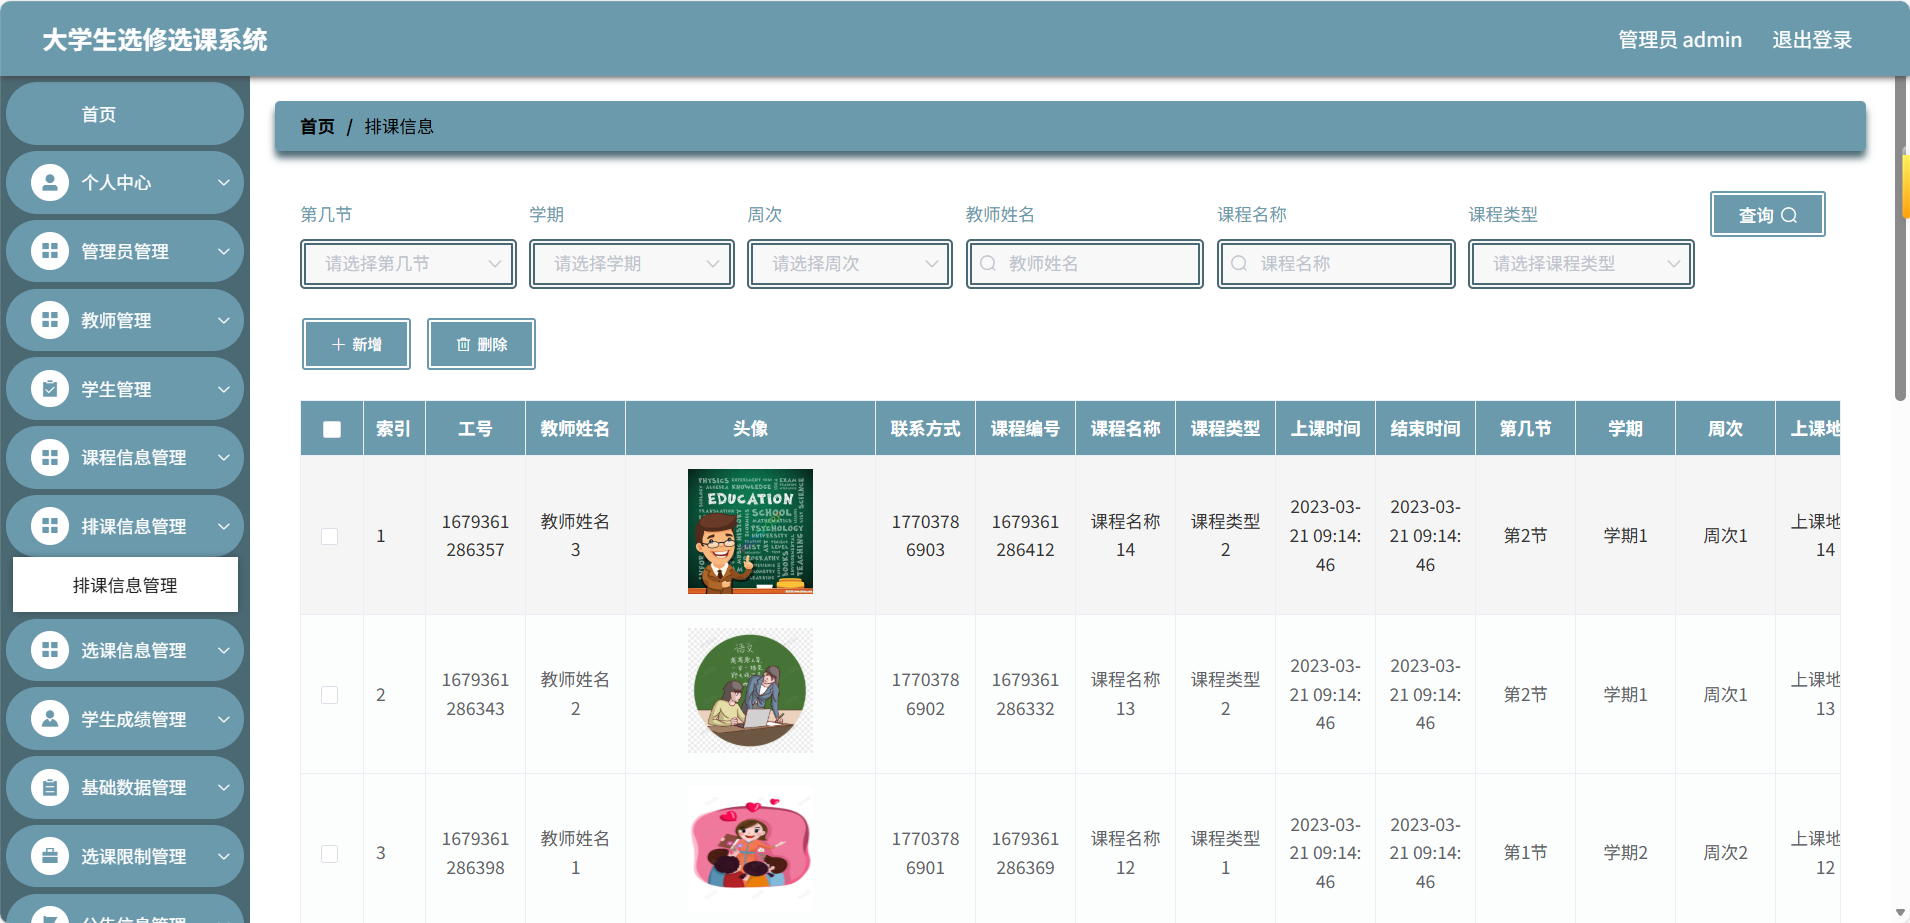The height and width of the screenshot is (923, 1910).
Task: Expand the 选课限制管理 menu chevron
Action: (x=224, y=856)
